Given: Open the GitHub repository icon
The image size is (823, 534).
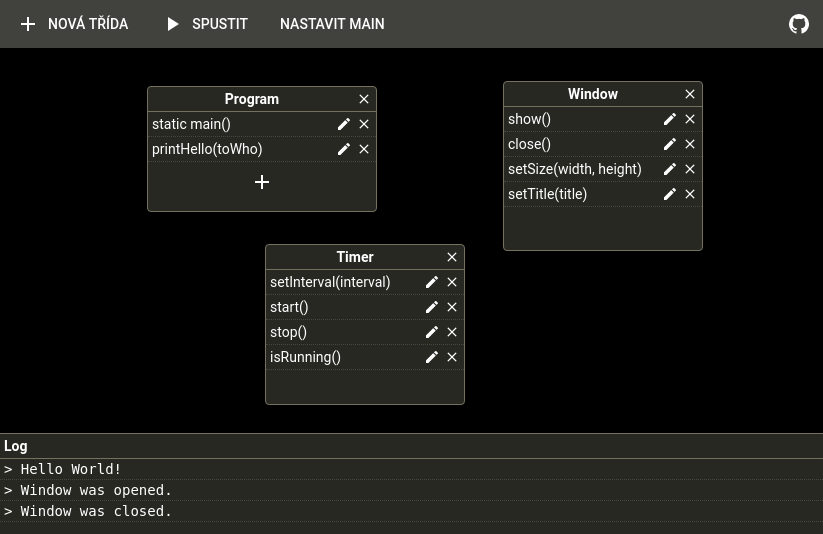Looking at the screenshot, I should coord(798,24).
